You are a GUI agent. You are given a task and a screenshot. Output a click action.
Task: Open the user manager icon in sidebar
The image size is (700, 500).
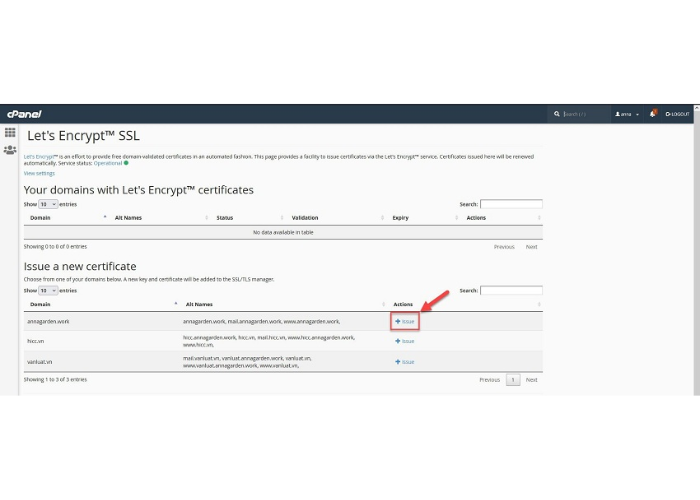click(x=10, y=150)
